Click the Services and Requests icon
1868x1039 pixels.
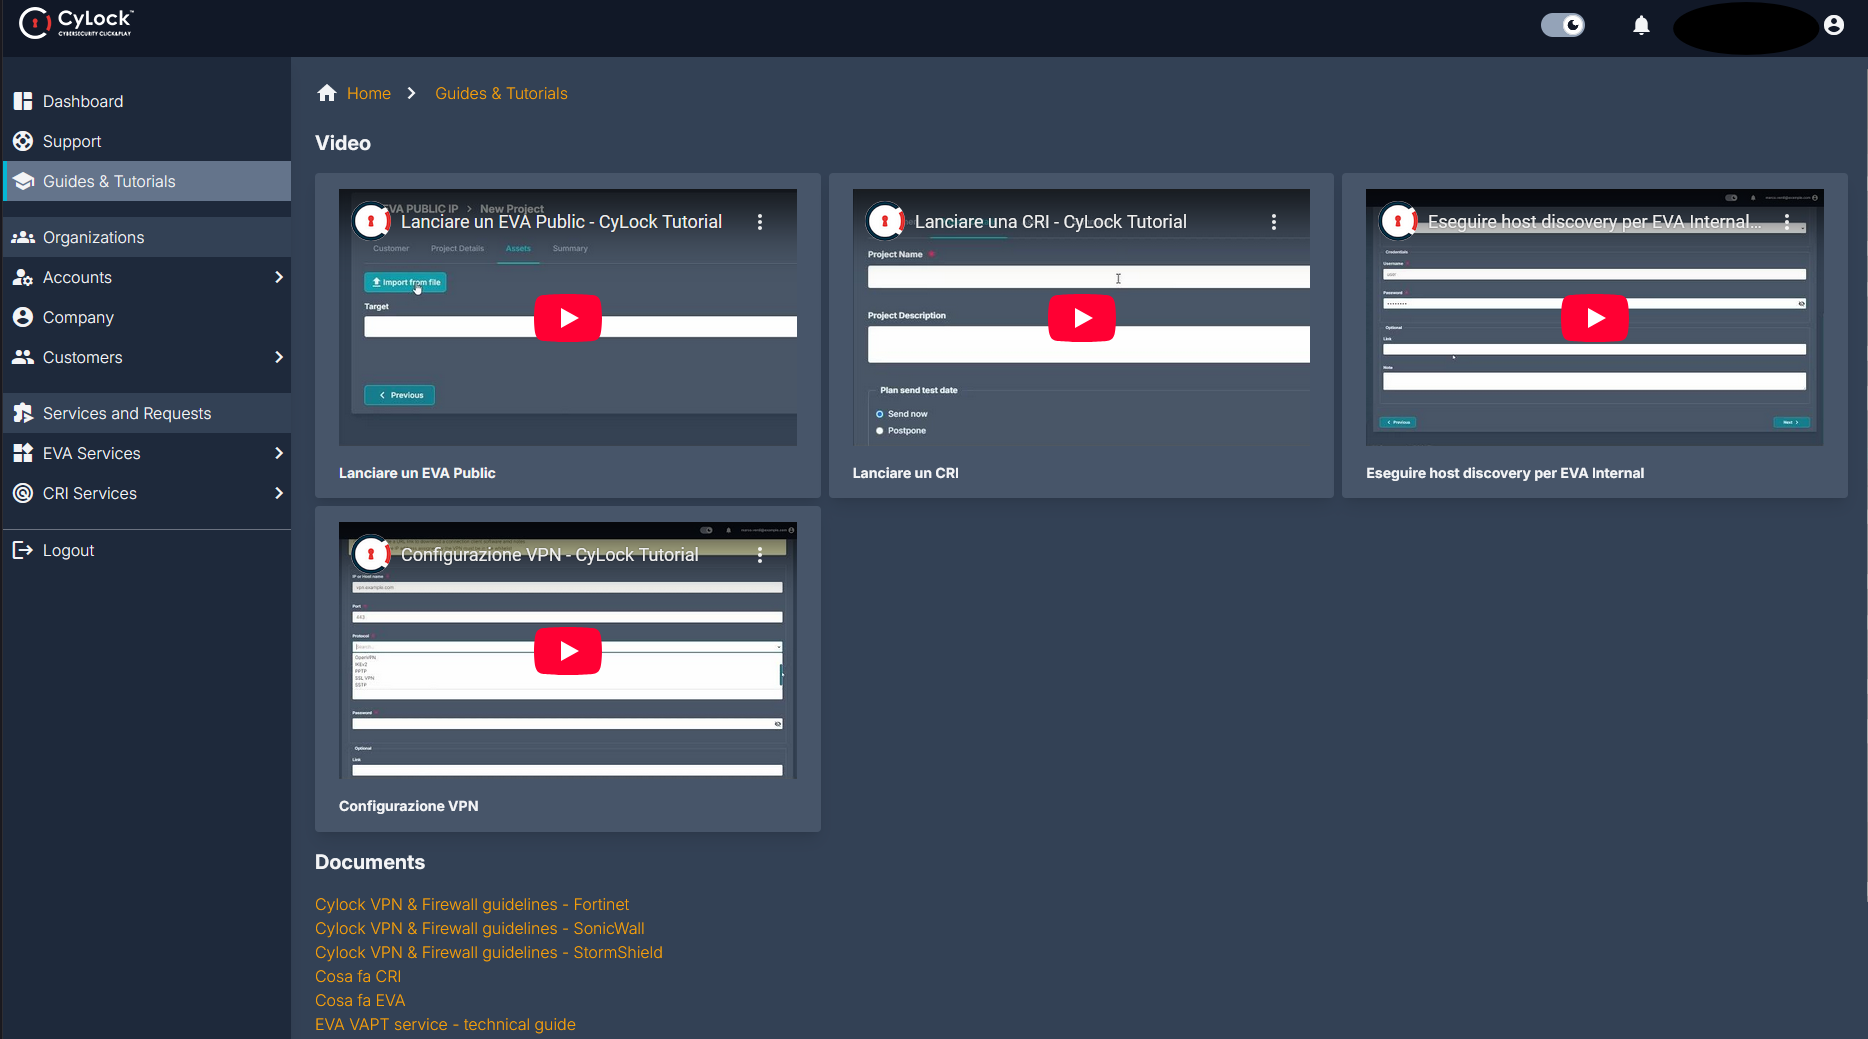[23, 413]
